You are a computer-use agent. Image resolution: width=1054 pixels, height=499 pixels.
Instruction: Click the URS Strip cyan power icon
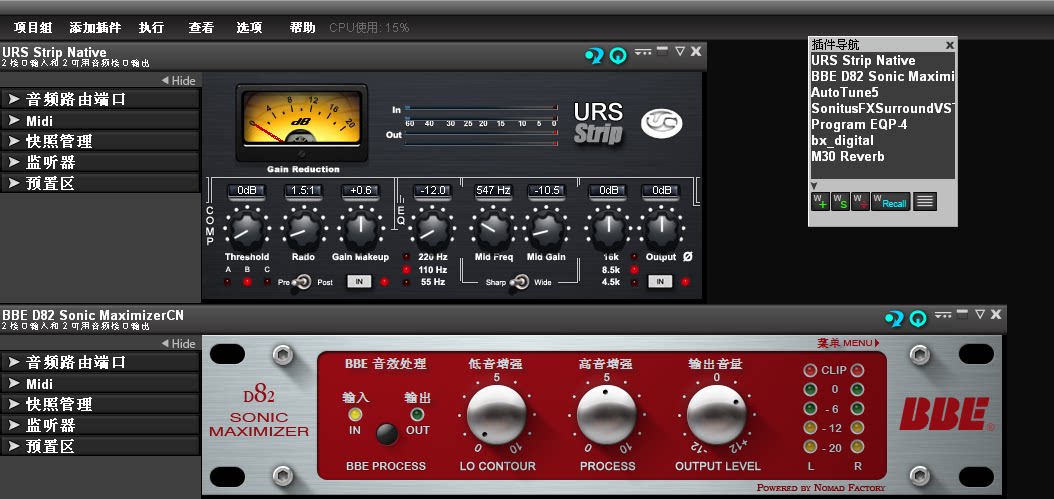point(617,56)
